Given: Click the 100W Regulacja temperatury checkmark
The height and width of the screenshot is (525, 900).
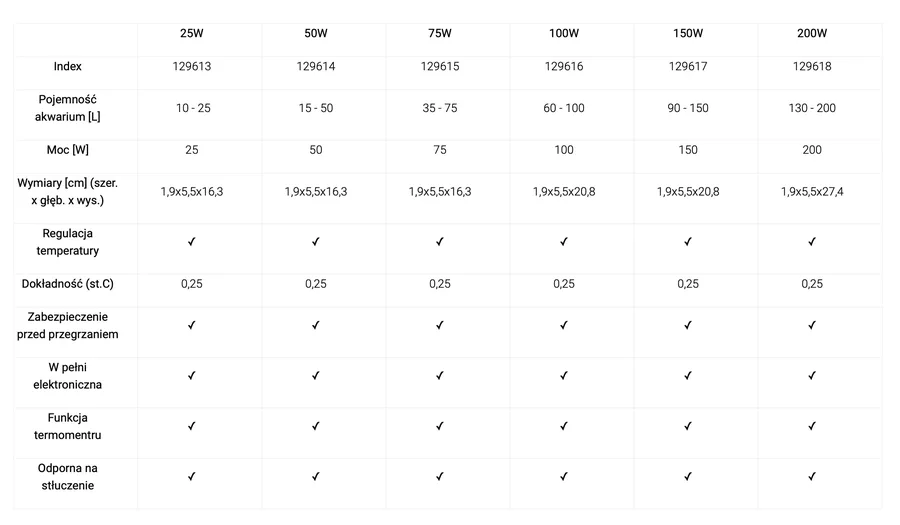Looking at the screenshot, I should (x=564, y=242).
